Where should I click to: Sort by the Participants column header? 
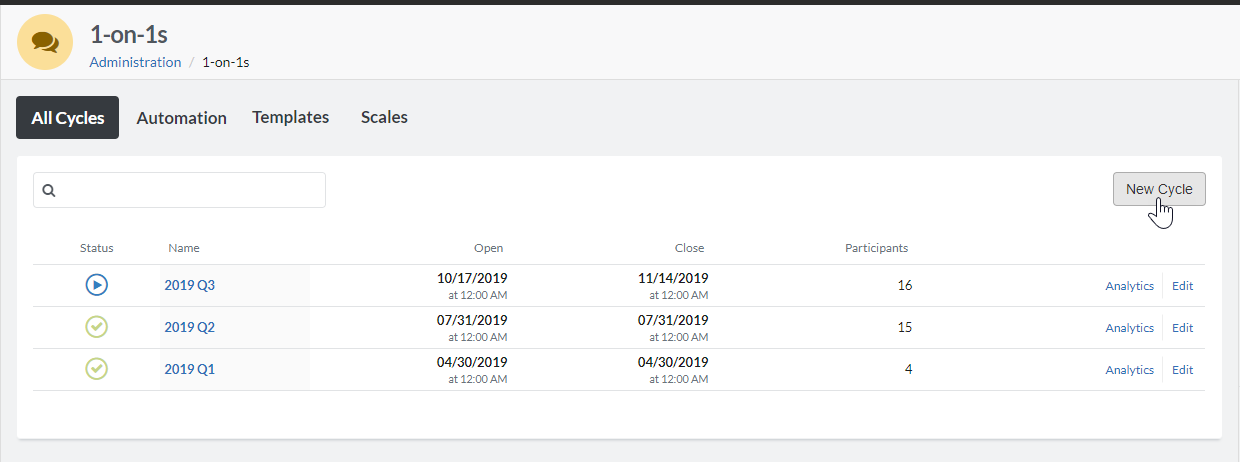coord(876,248)
